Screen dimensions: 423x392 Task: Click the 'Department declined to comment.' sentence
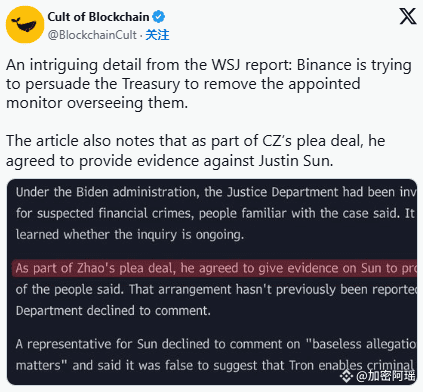click(x=113, y=311)
